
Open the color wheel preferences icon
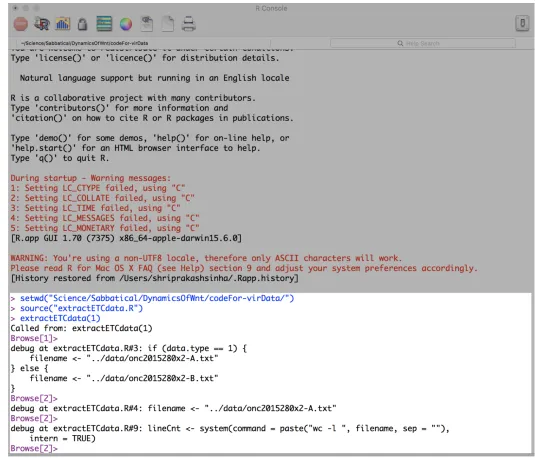[x=126, y=24]
